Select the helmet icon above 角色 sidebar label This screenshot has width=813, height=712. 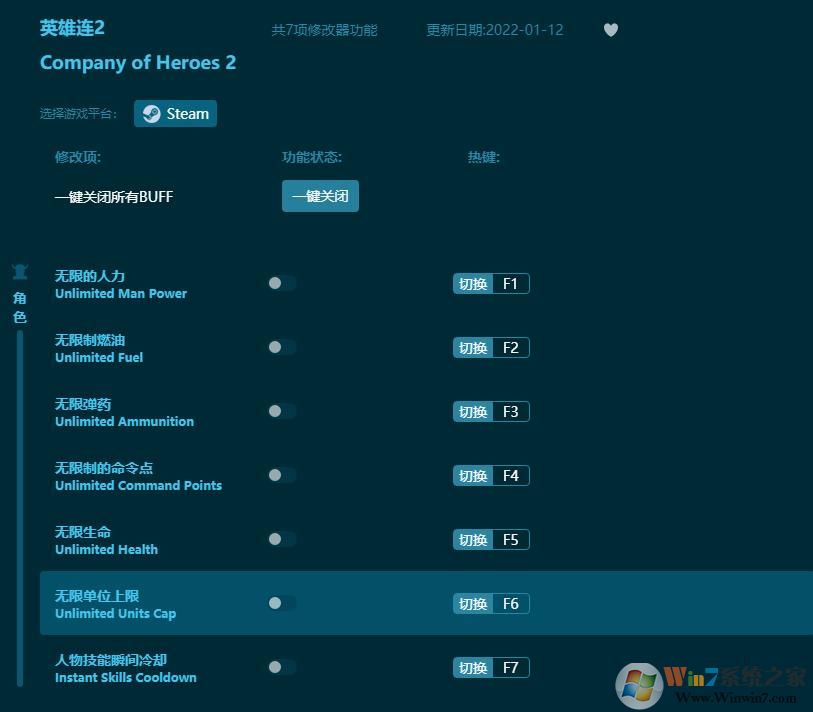coord(20,272)
